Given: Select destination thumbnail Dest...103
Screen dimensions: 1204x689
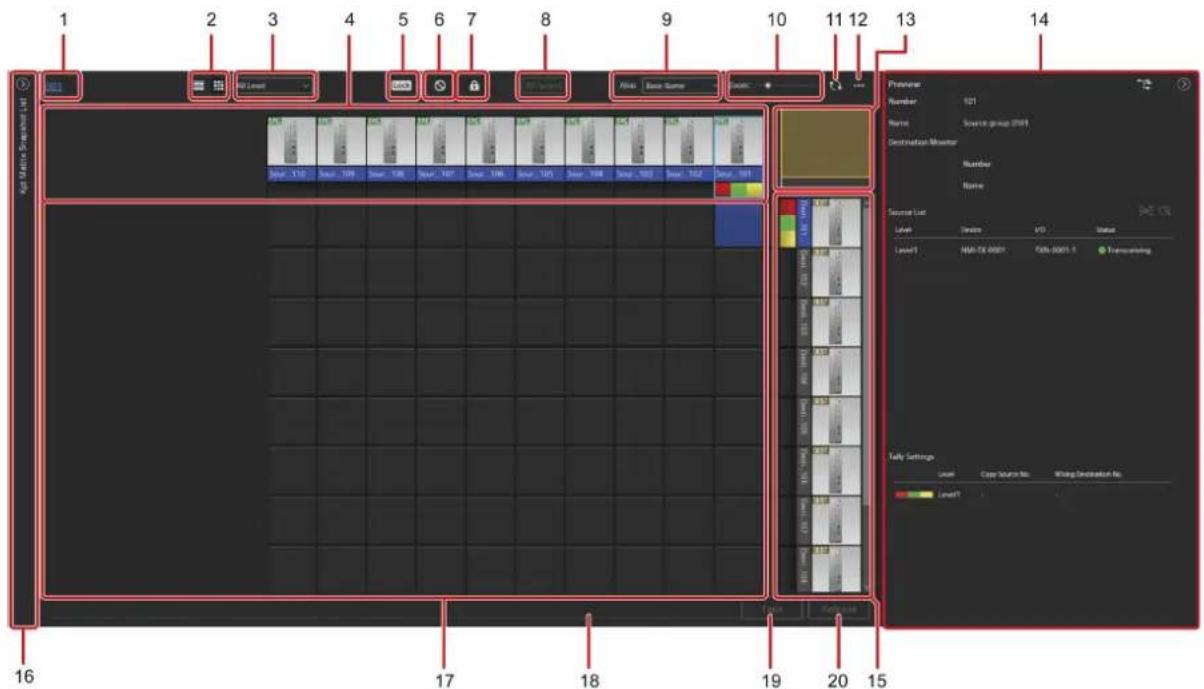Looking at the screenshot, I should point(836,322).
